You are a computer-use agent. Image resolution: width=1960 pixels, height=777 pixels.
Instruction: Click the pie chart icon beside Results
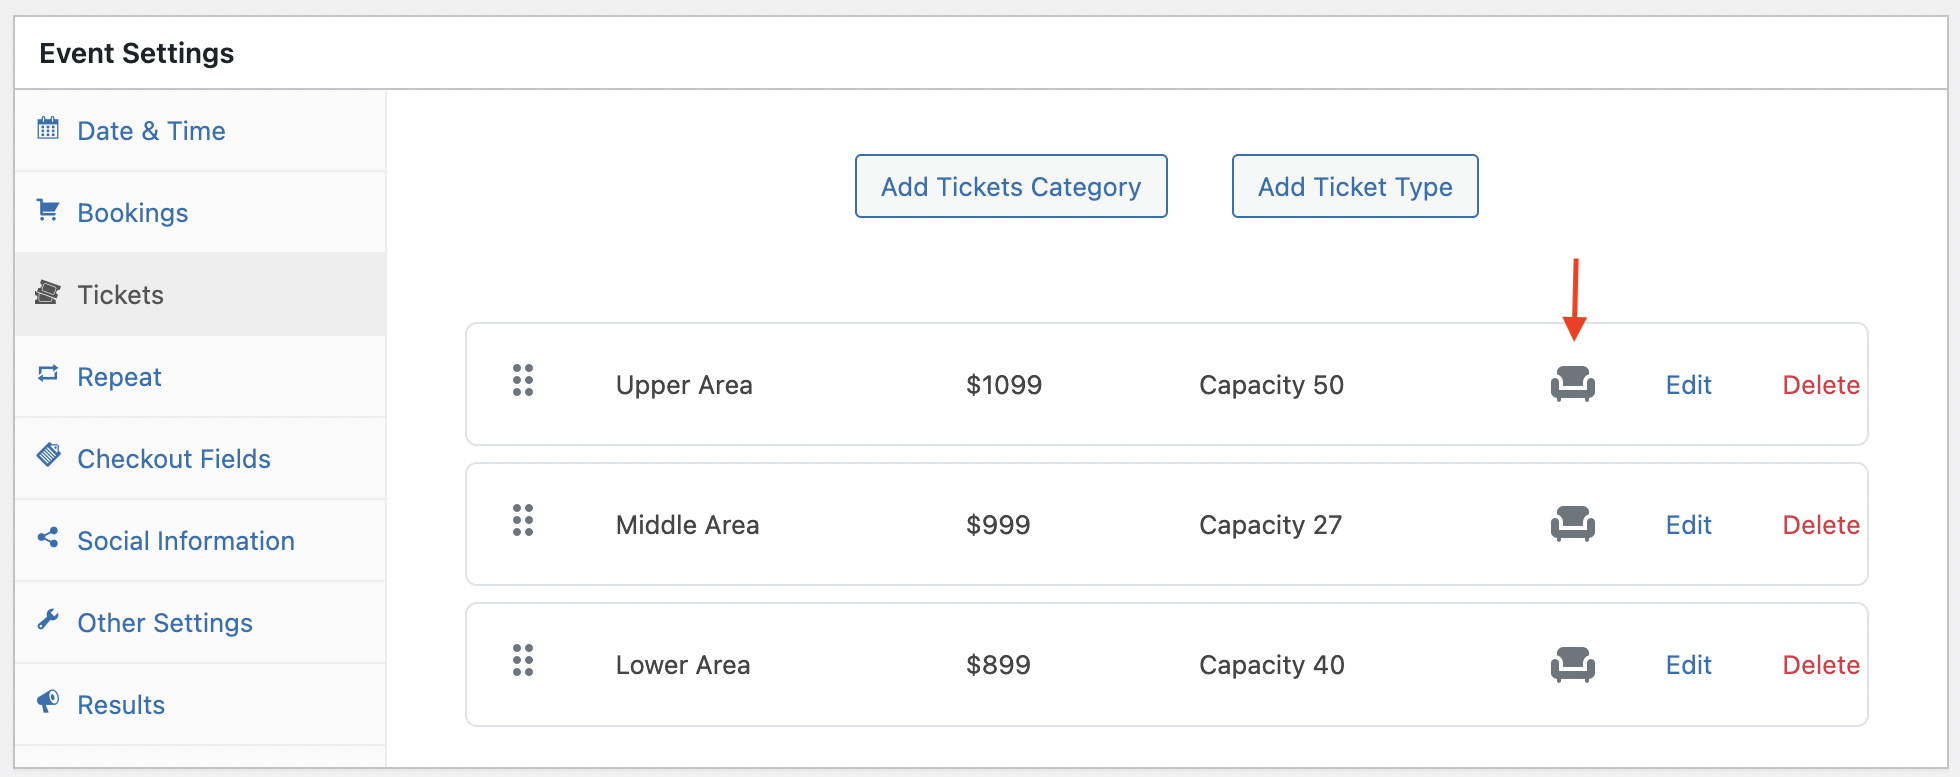pos(47,700)
